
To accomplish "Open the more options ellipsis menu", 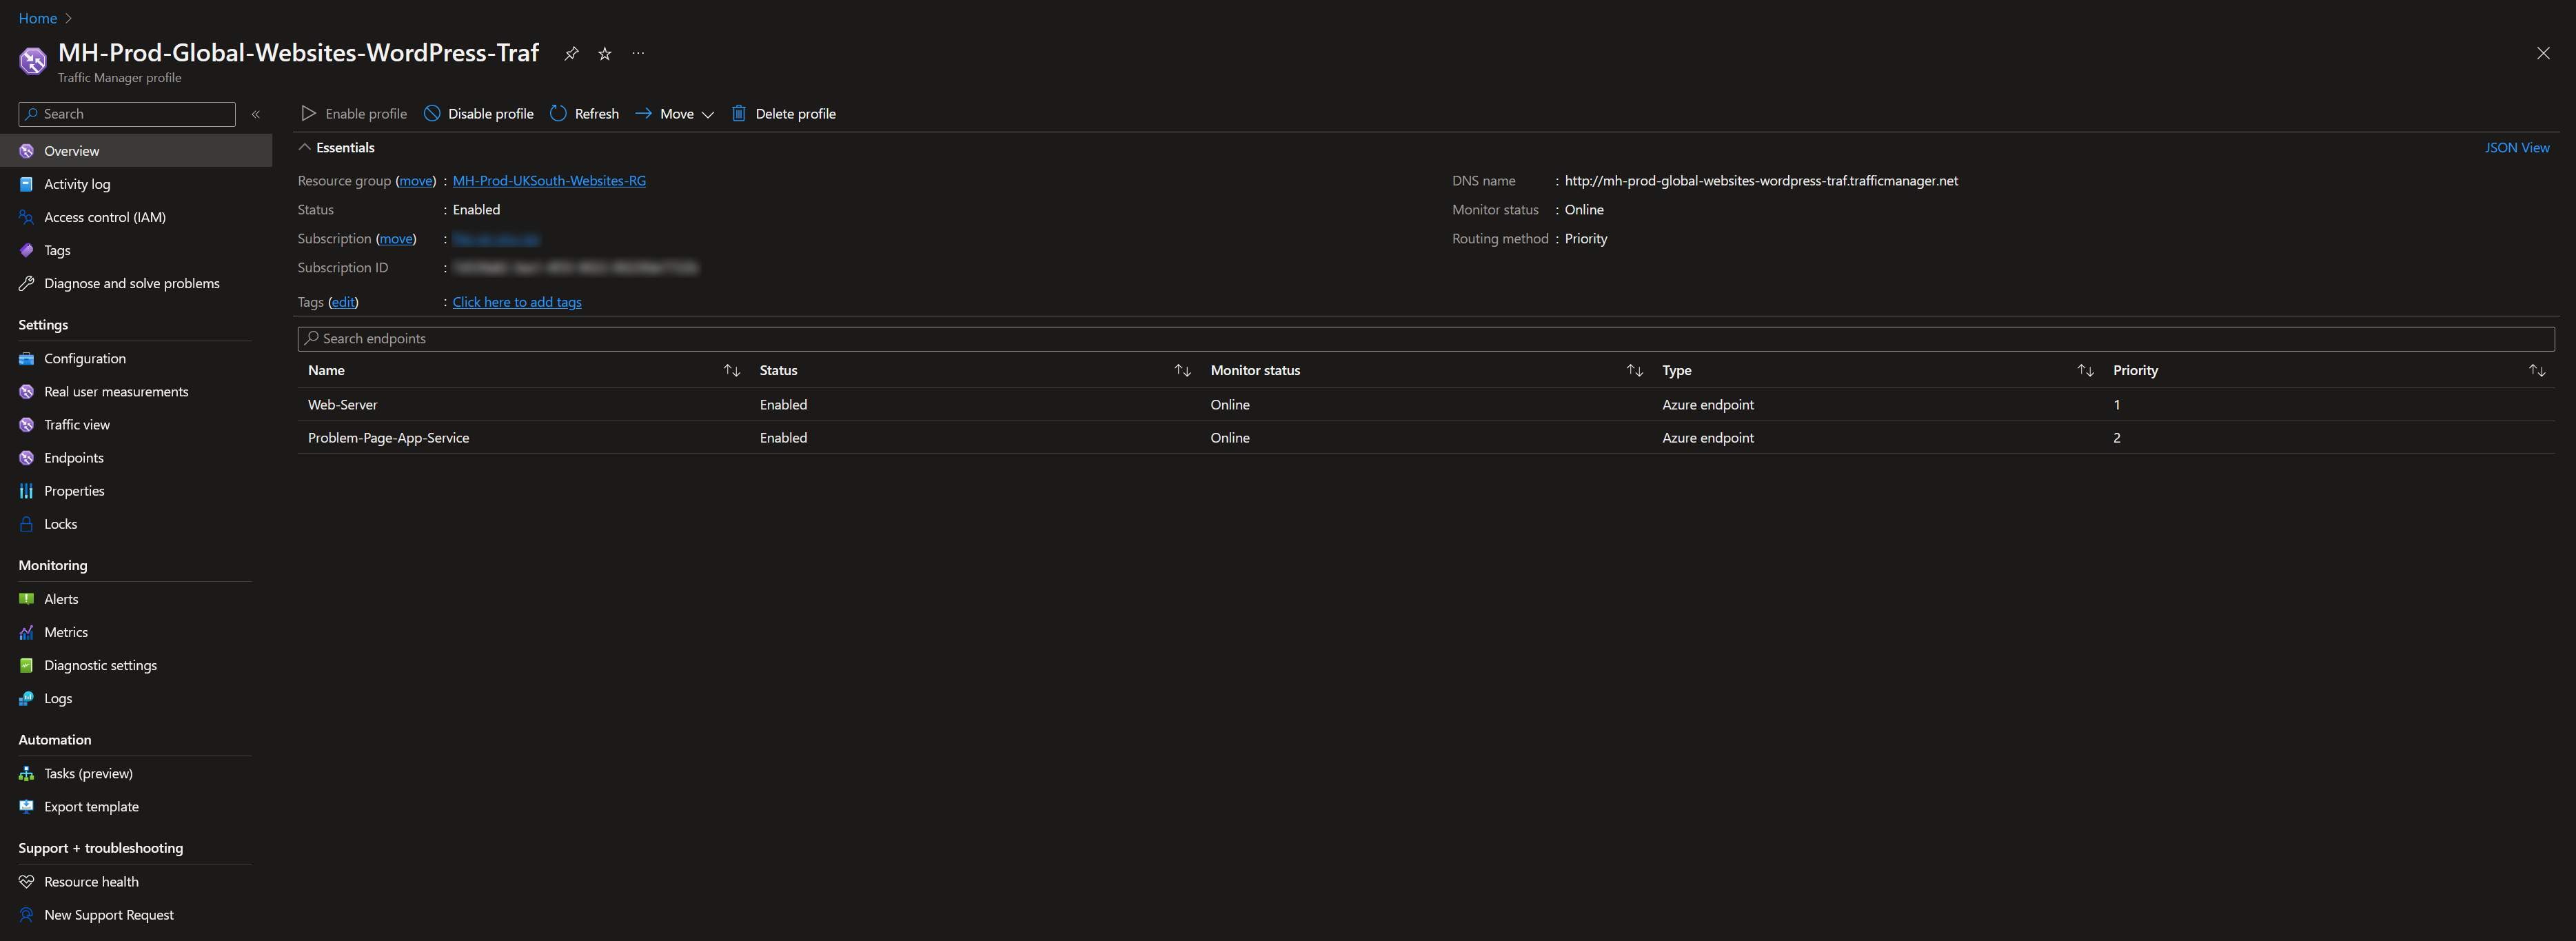I will point(638,53).
